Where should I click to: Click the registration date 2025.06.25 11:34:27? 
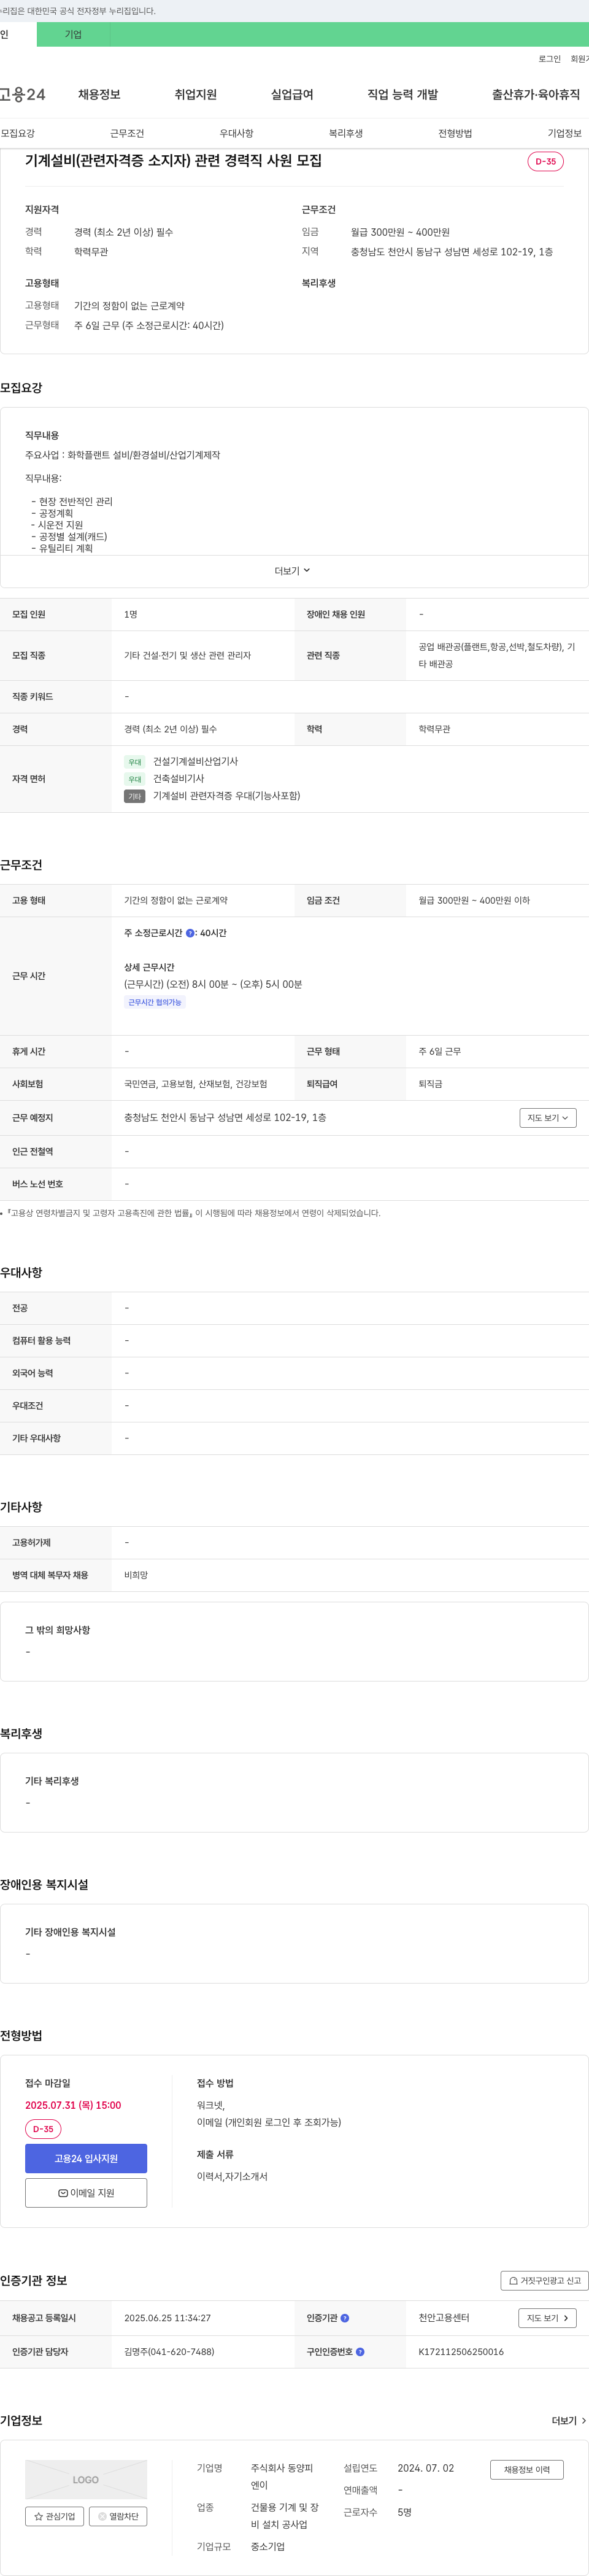click(167, 2318)
